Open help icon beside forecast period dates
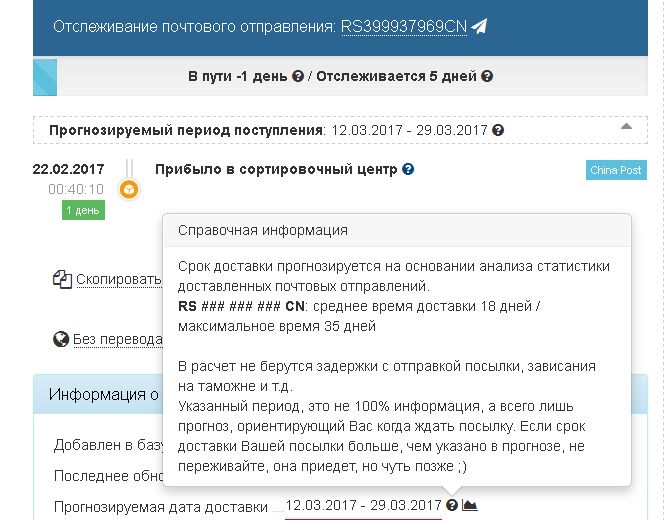This screenshot has height=520, width=668. (x=498, y=131)
